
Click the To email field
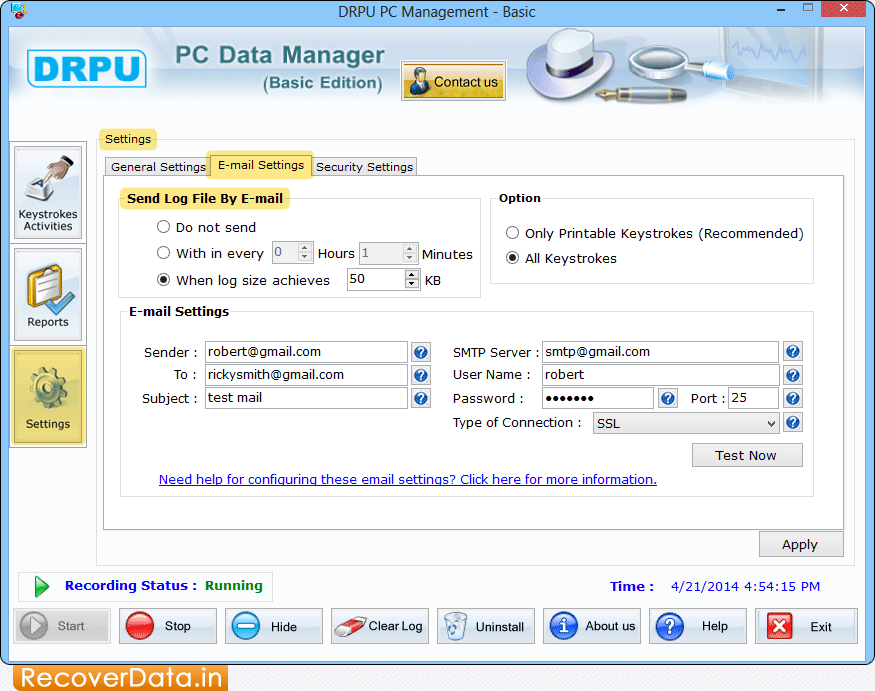(x=306, y=375)
